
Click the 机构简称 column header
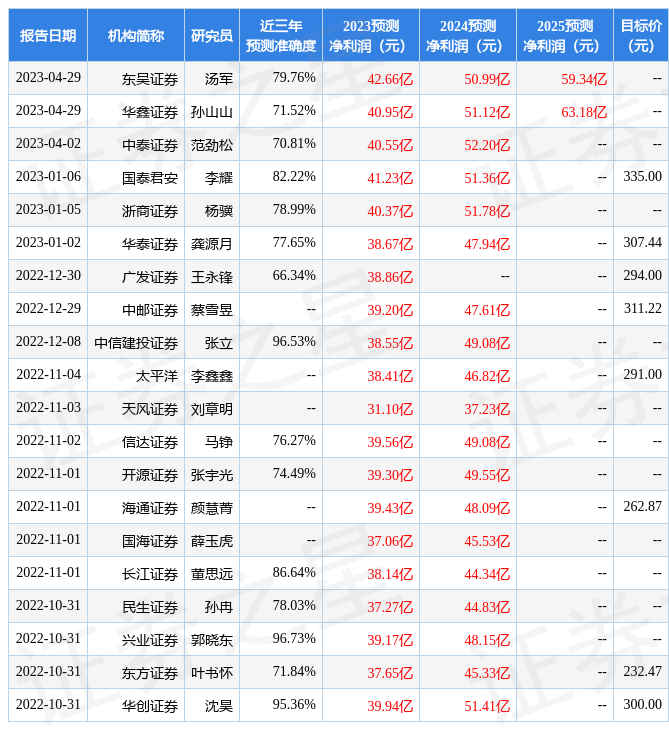coord(136,35)
